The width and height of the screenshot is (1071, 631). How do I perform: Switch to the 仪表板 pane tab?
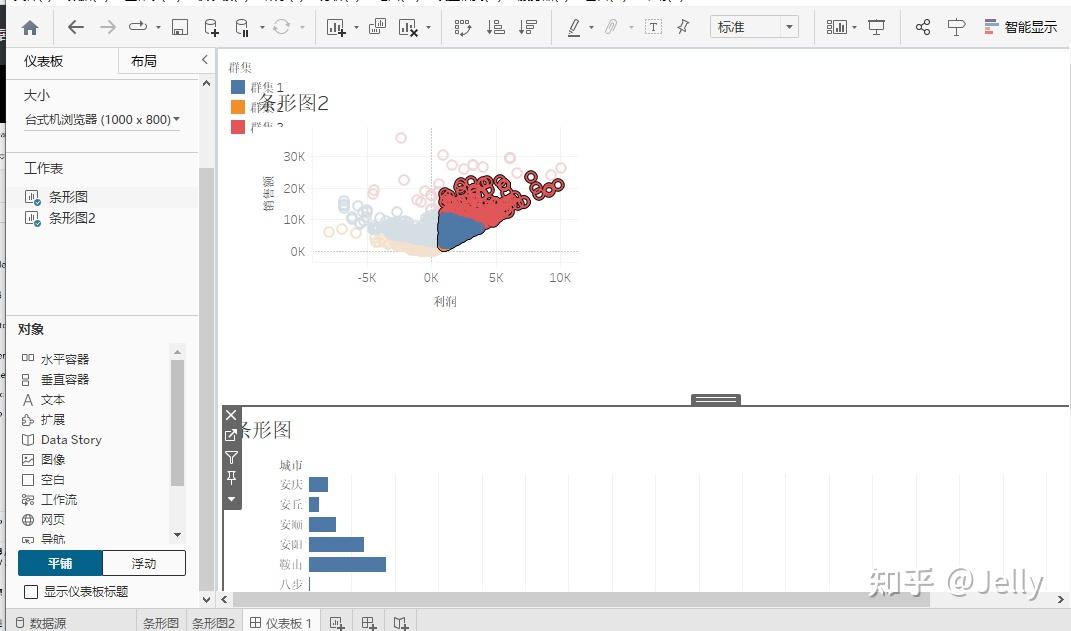click(44, 61)
